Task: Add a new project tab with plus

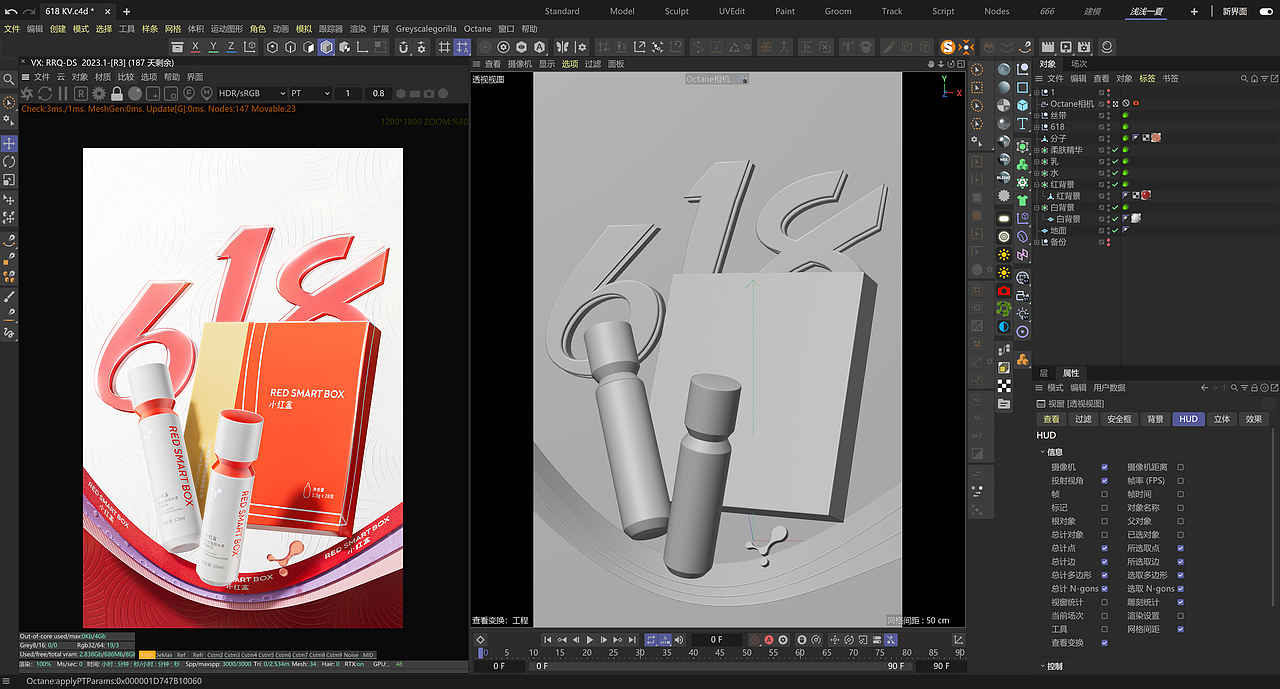Action: (126, 11)
